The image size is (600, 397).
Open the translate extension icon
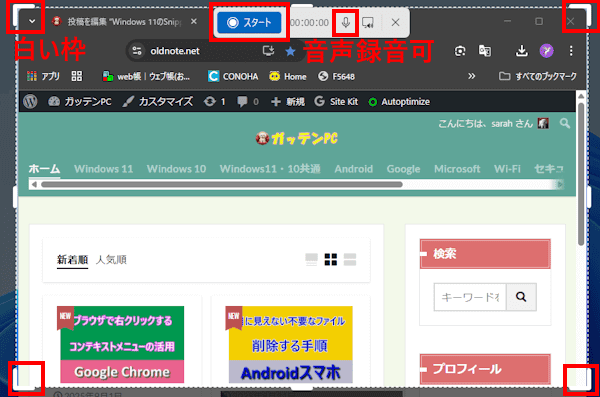[485, 51]
